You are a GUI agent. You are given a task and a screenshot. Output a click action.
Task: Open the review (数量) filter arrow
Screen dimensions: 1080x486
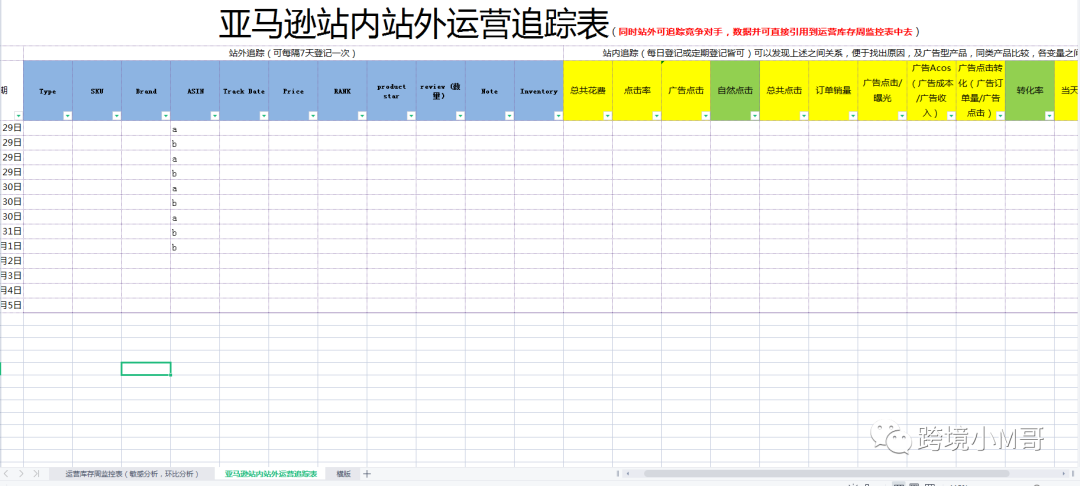pos(460,116)
